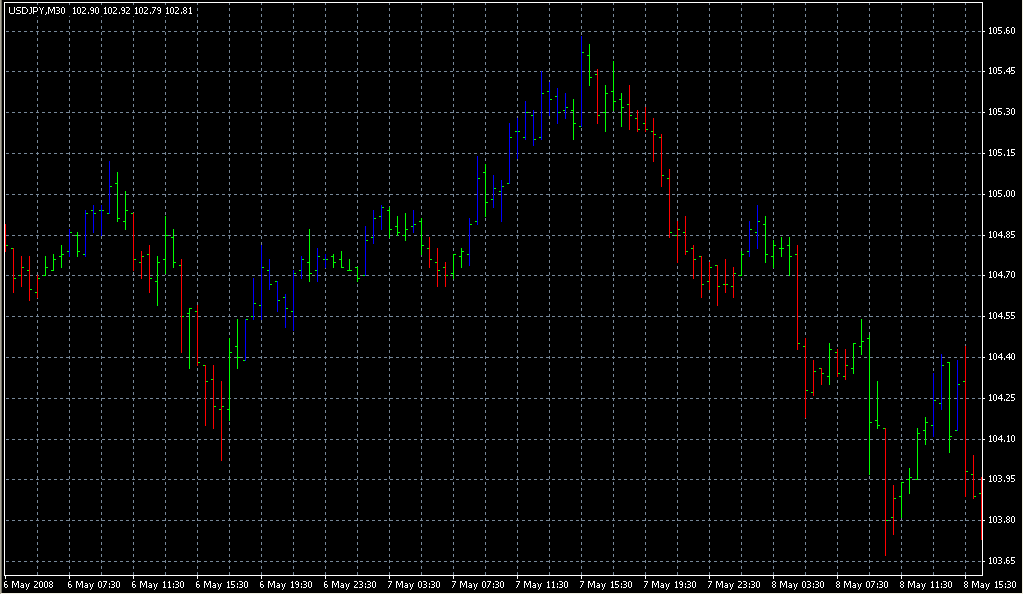
Task: Click the 104.25 price axis label
Action: point(1002,398)
